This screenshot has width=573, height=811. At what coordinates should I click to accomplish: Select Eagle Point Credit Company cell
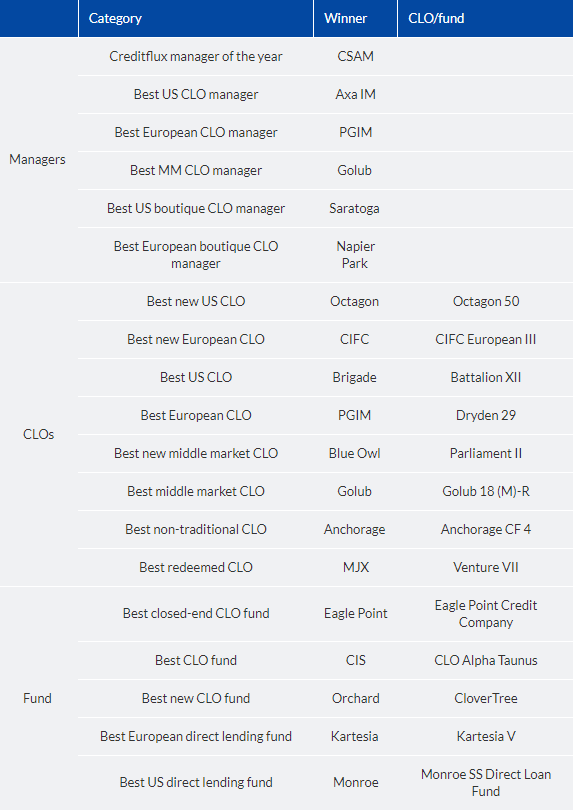click(x=486, y=614)
